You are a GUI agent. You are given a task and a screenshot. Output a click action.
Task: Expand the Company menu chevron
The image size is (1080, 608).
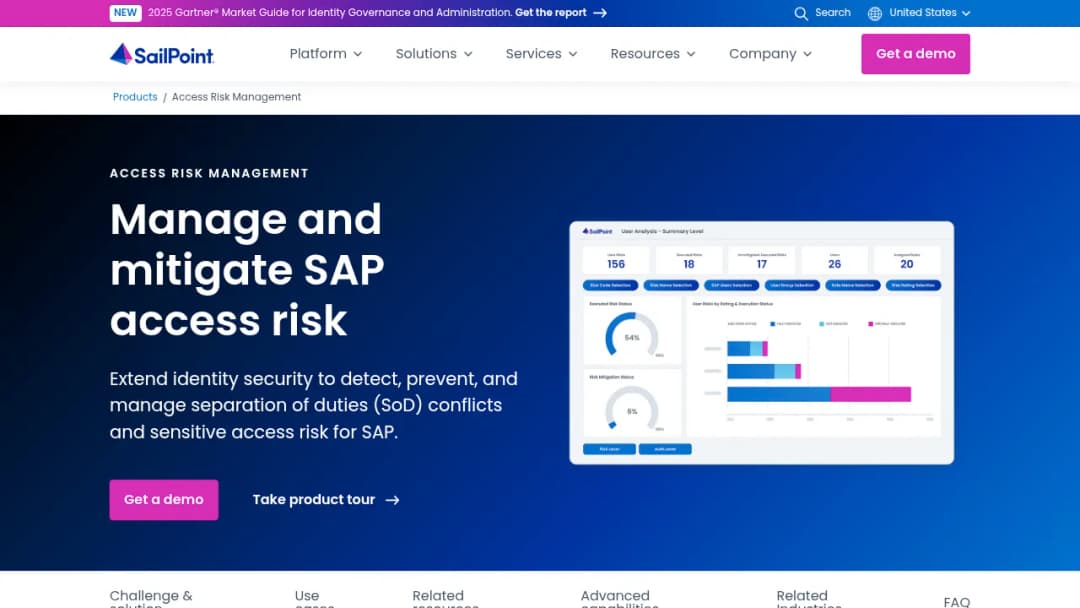807,54
